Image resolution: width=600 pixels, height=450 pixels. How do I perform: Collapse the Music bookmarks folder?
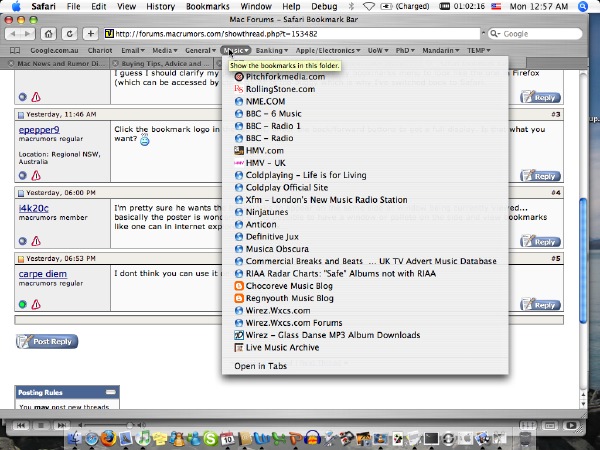[236, 51]
